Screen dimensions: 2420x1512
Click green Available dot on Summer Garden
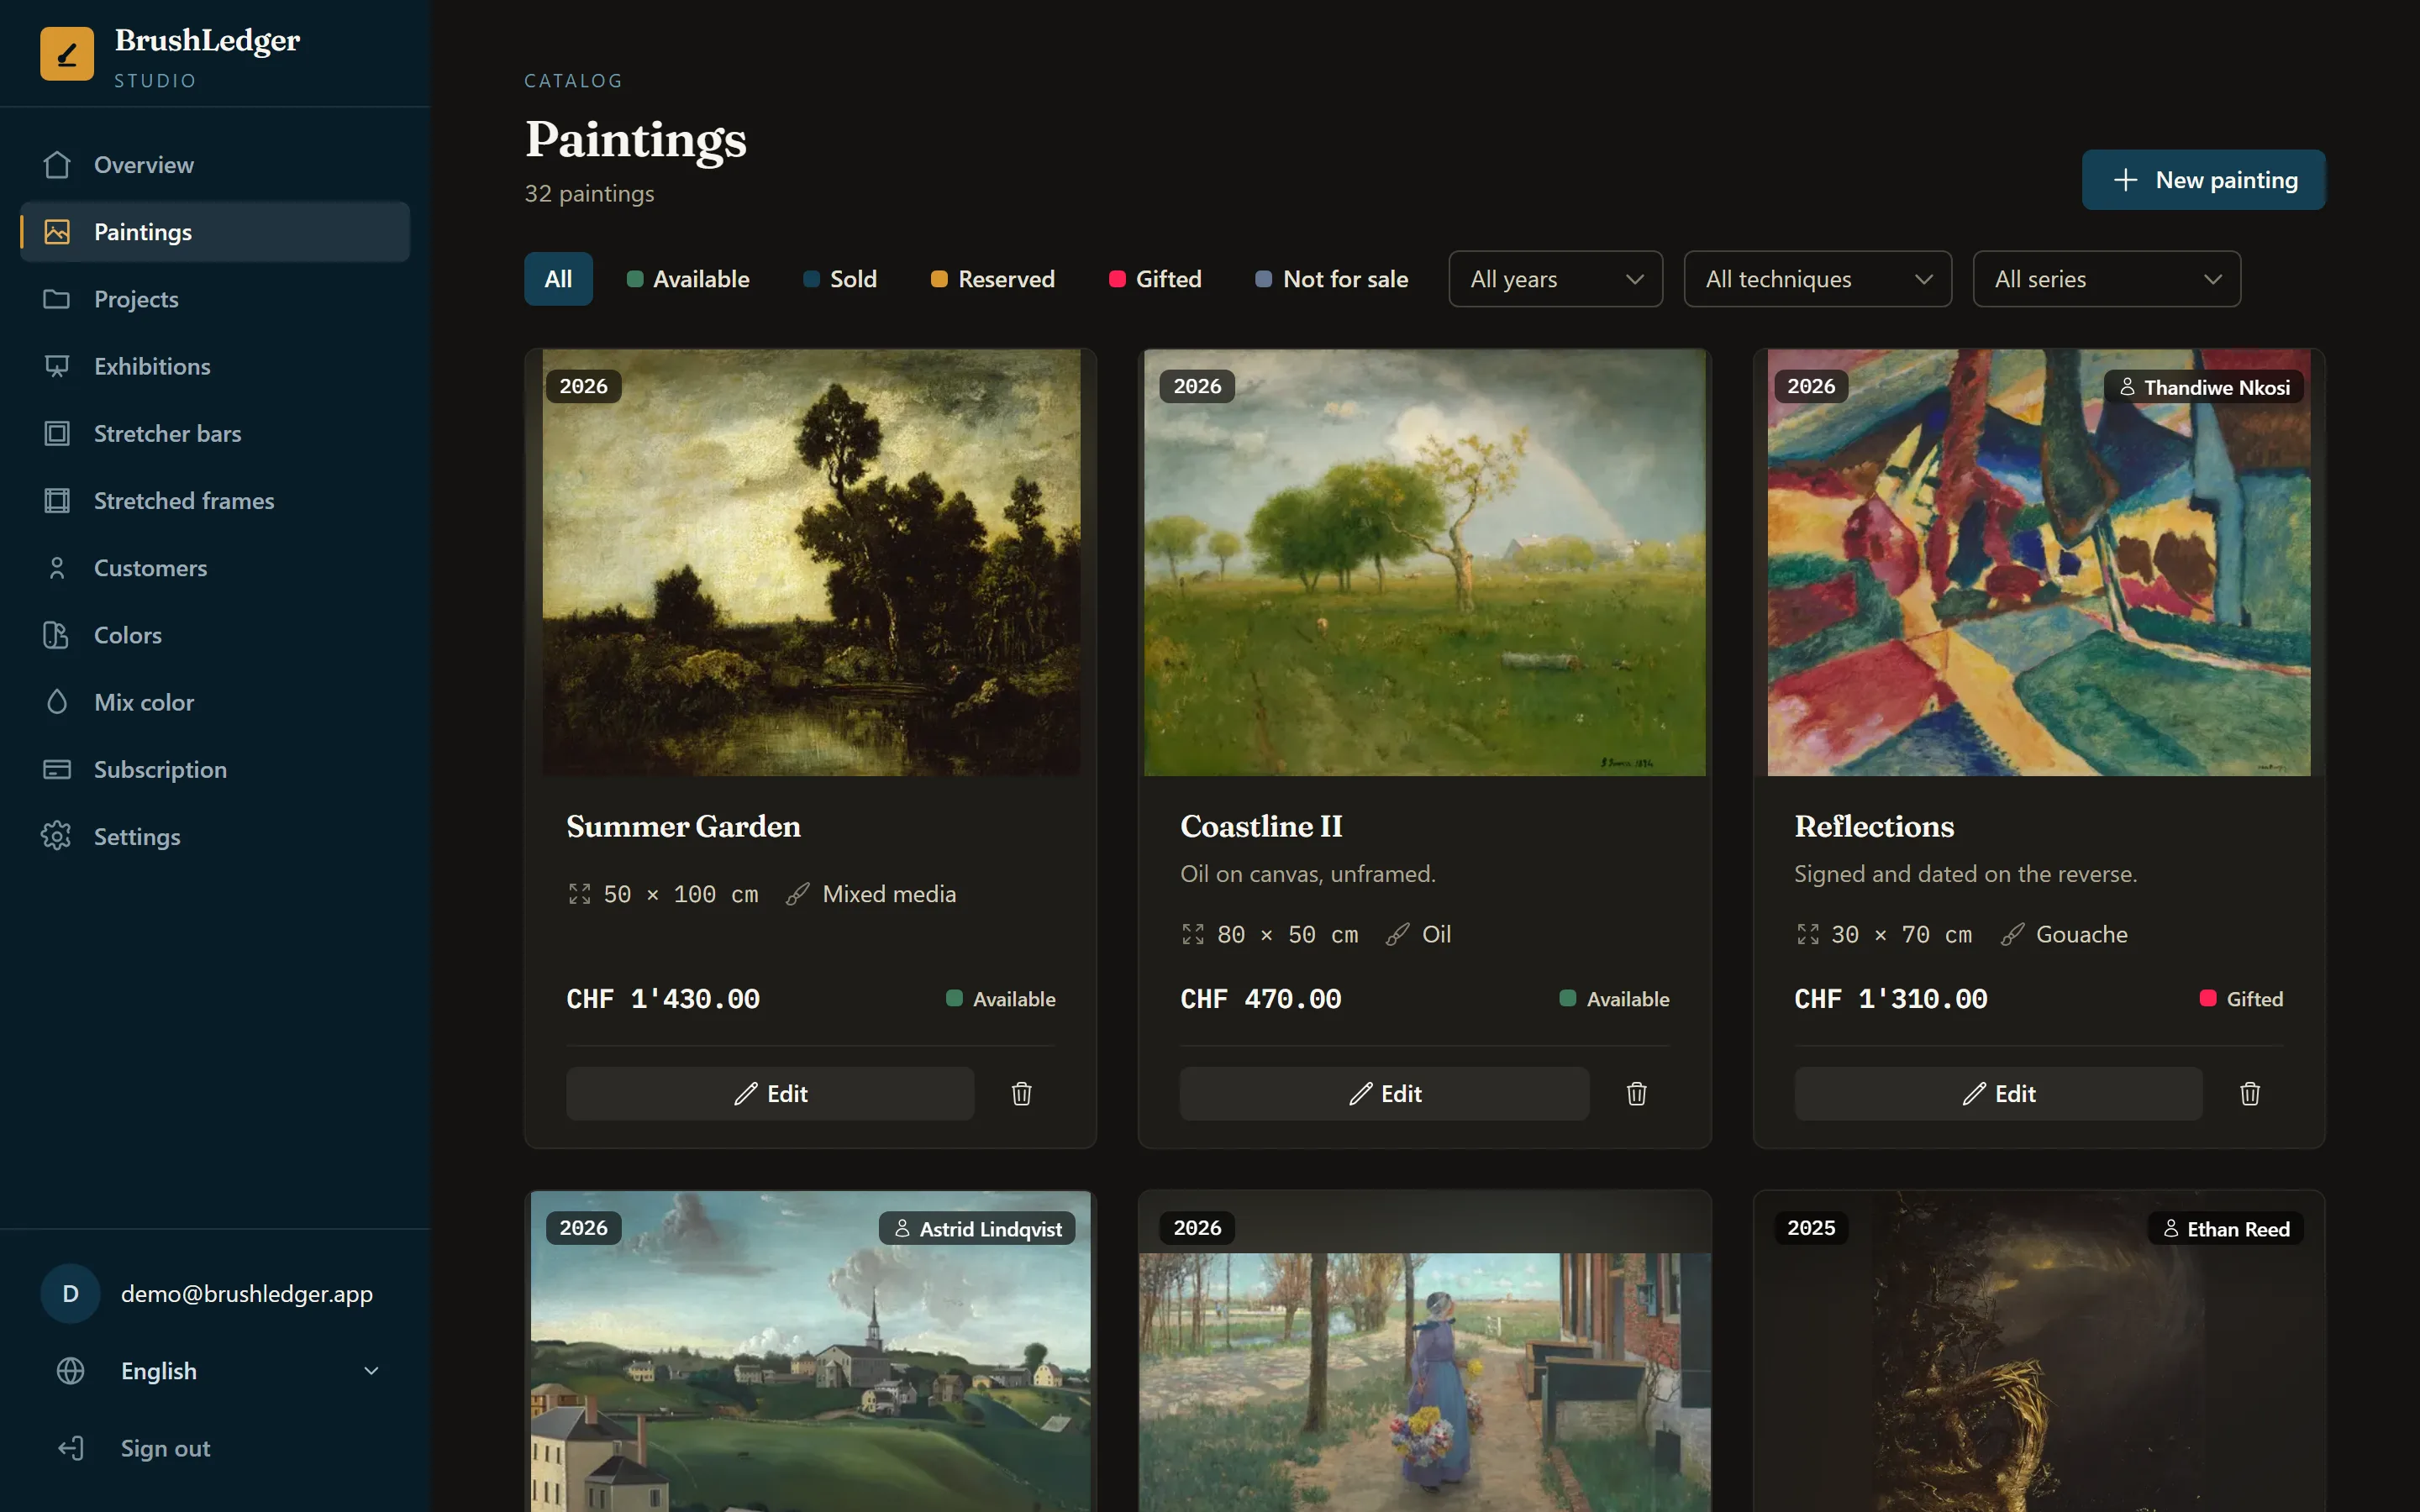pos(954,998)
